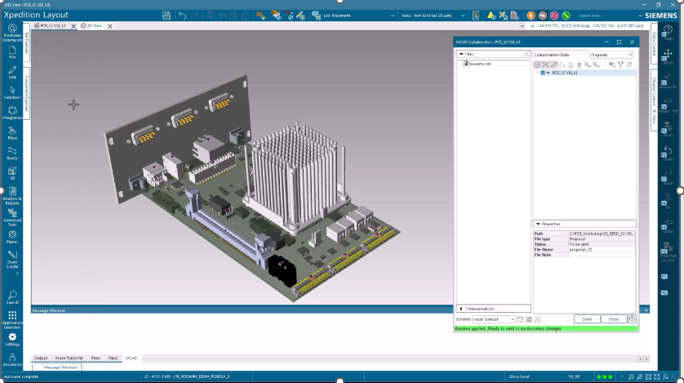
Task: Open the Route tools in left sidebar
Action: click(x=12, y=153)
